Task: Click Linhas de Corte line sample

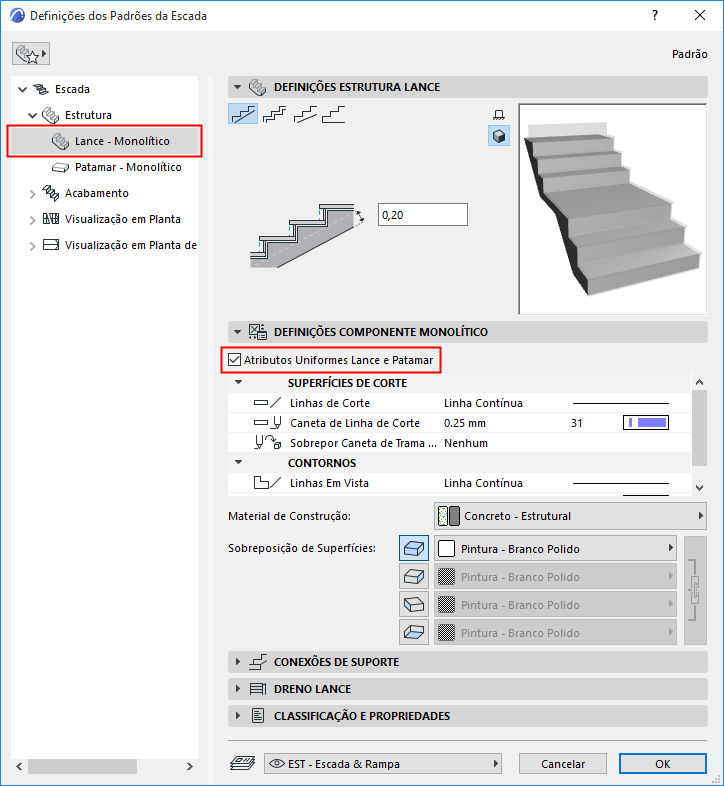Action: [621, 403]
